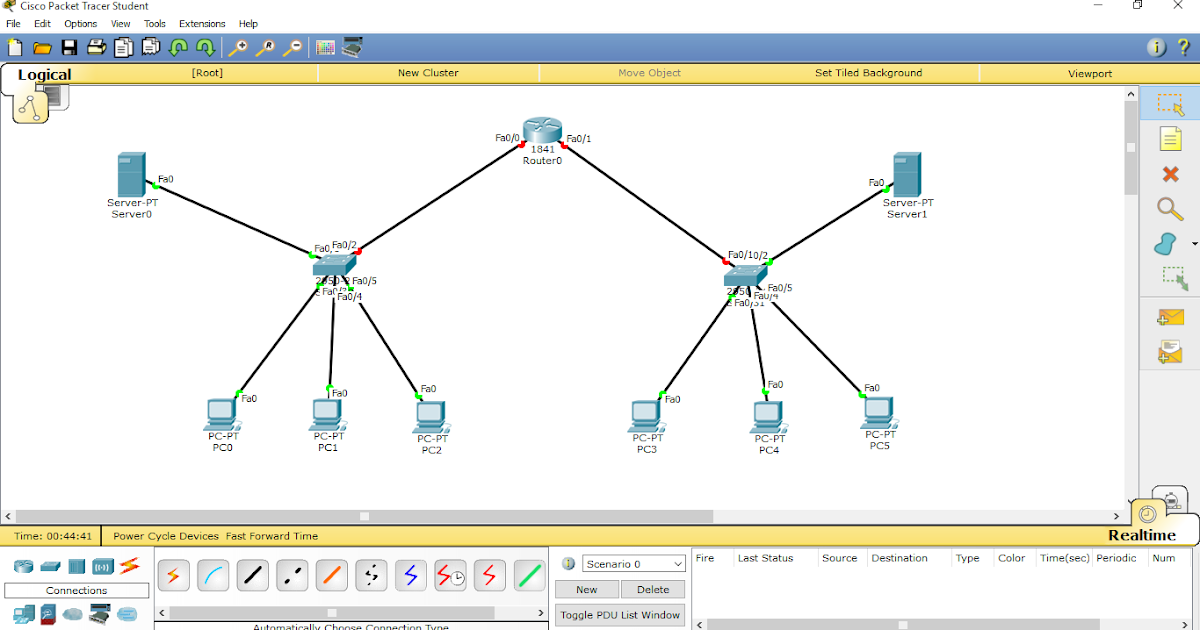The image size is (1200, 630).
Task: Click the workspace horizontal scrollbar
Action: [x=363, y=517]
